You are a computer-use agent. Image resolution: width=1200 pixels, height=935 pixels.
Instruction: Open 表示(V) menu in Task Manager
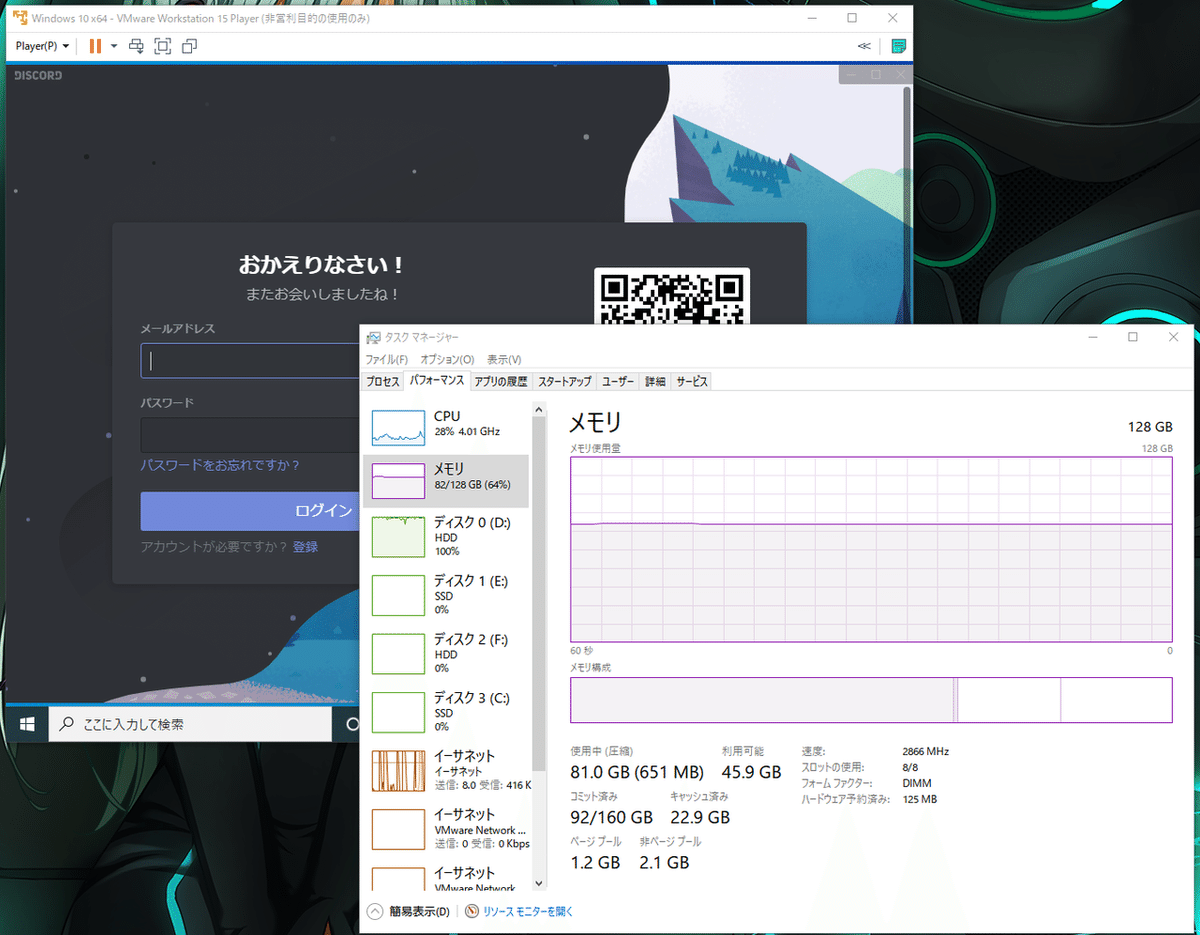(504, 359)
